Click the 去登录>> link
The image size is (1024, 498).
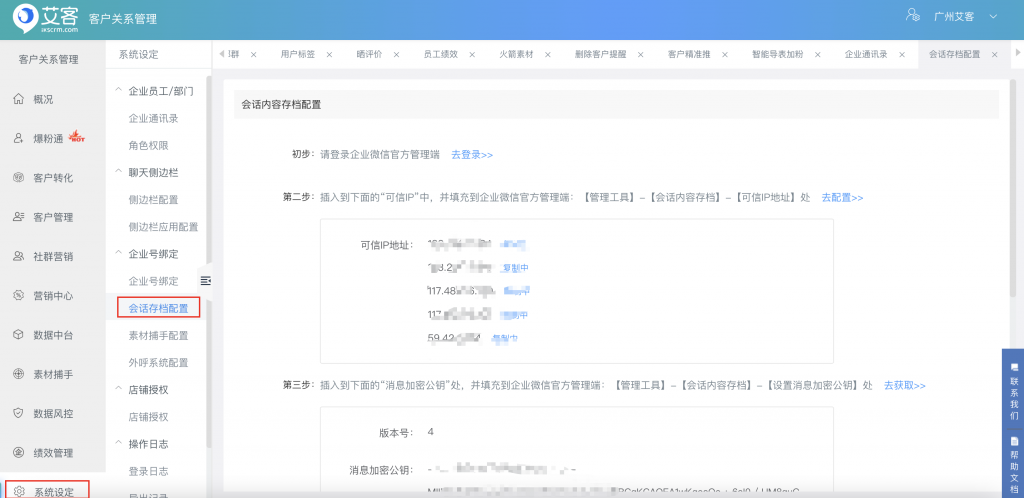coord(472,155)
